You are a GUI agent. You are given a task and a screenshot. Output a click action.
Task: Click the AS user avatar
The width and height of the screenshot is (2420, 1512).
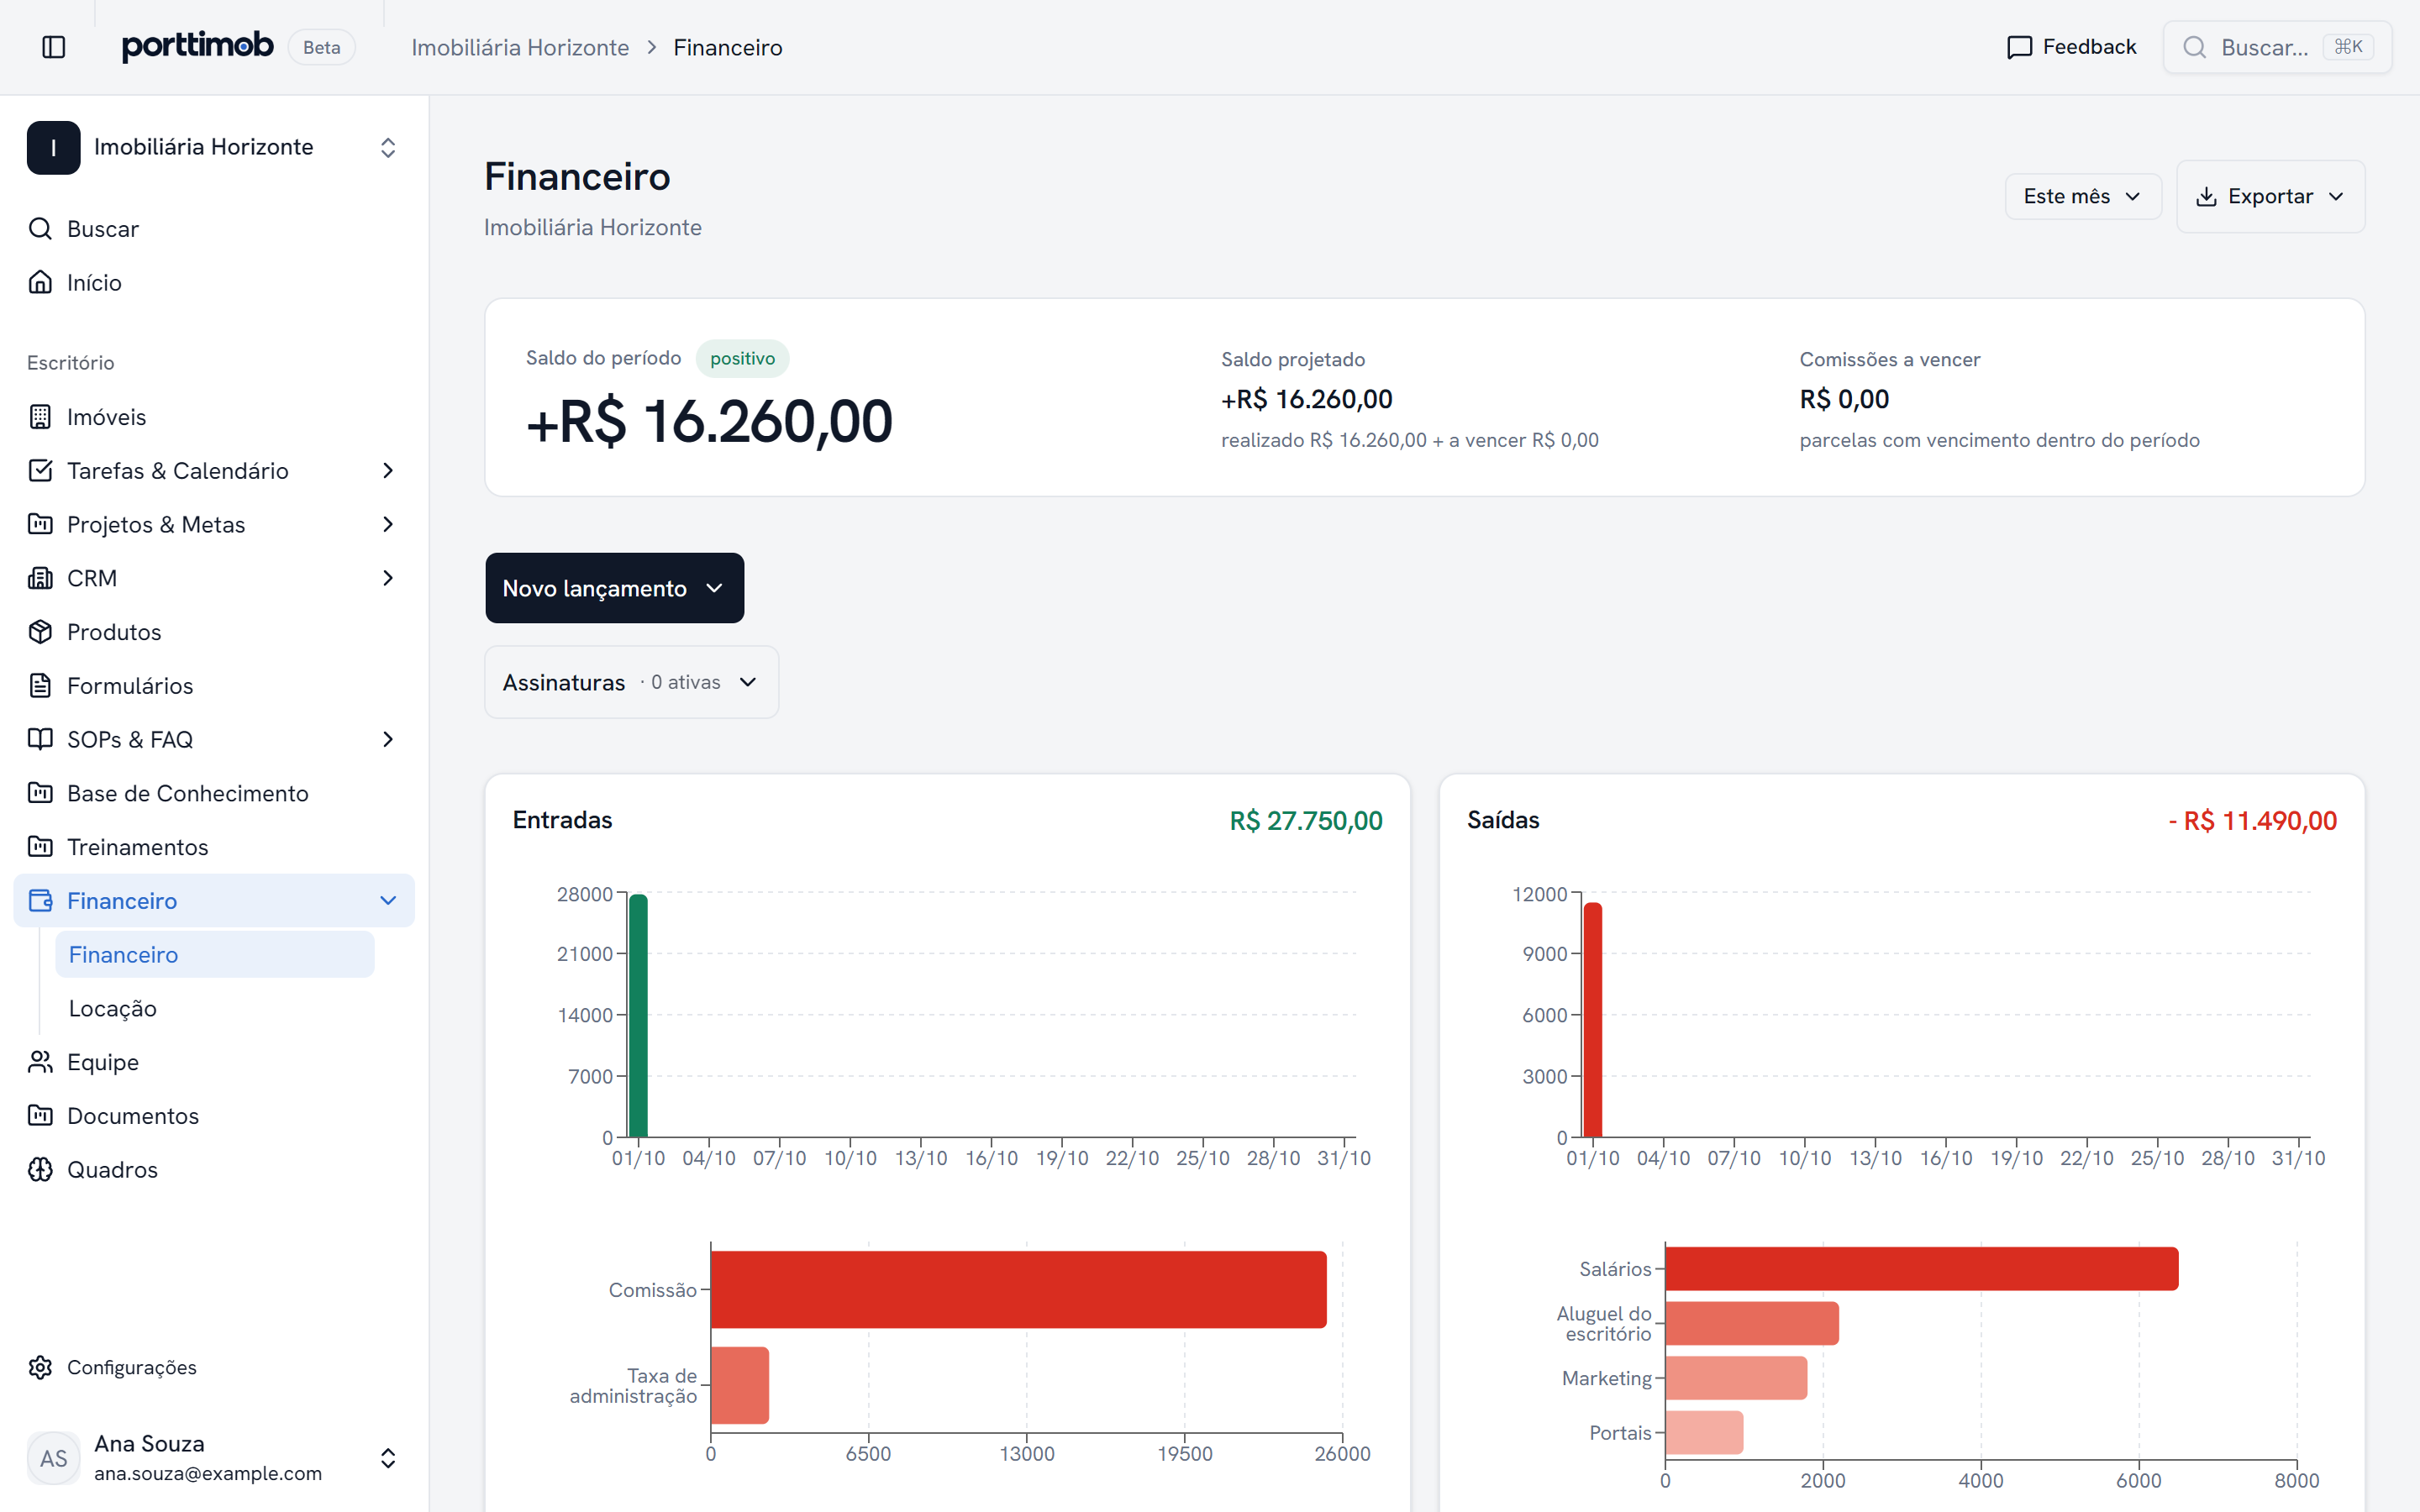click(x=53, y=1458)
